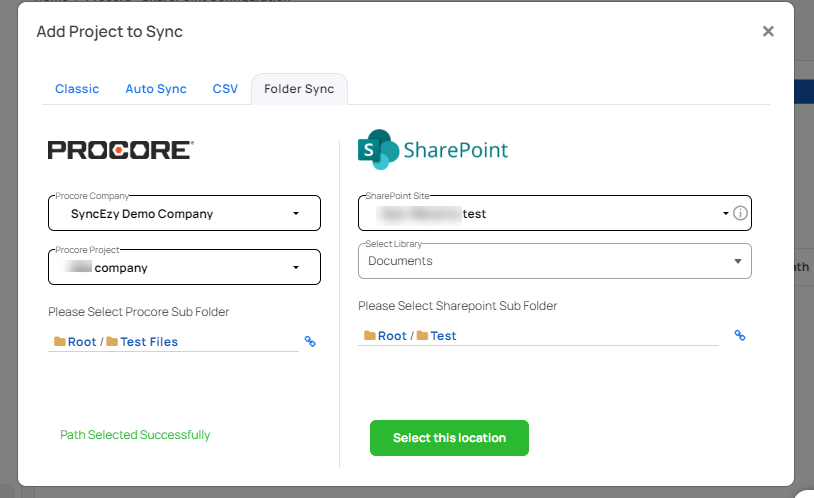Click the SharePoint logo icon
This screenshot has width=814, height=498.
tap(378, 150)
